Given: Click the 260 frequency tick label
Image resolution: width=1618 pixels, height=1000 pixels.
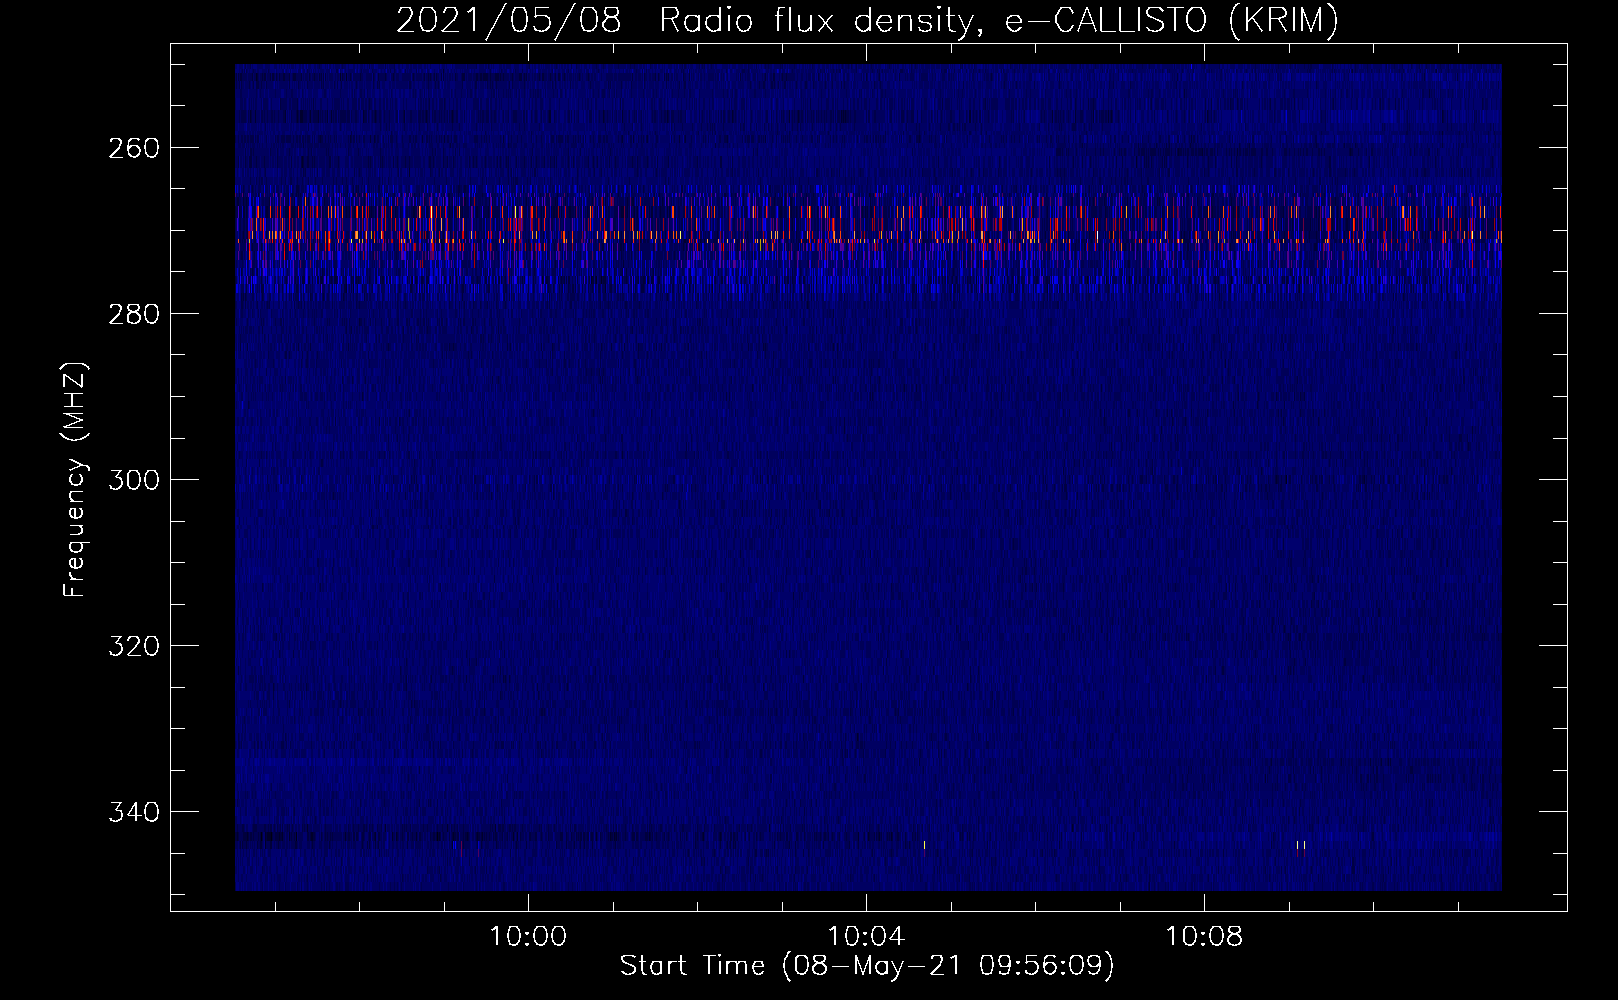Looking at the screenshot, I should pyautogui.click(x=133, y=148).
